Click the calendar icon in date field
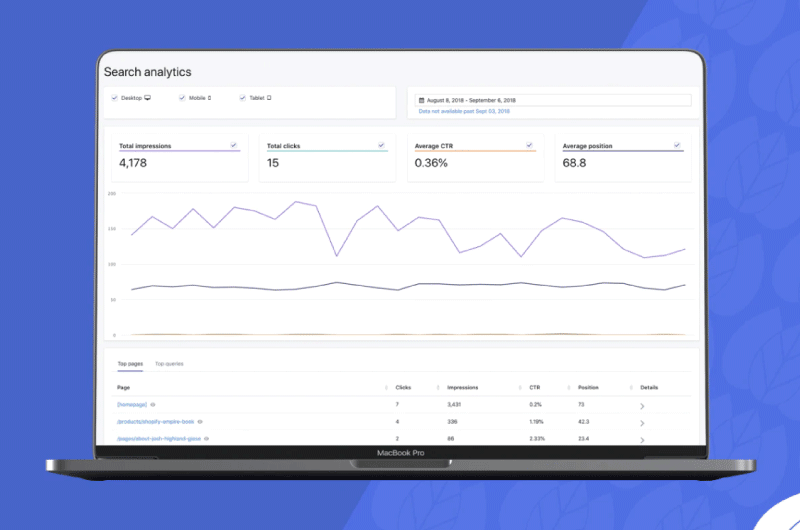The image size is (800, 530). [421, 100]
